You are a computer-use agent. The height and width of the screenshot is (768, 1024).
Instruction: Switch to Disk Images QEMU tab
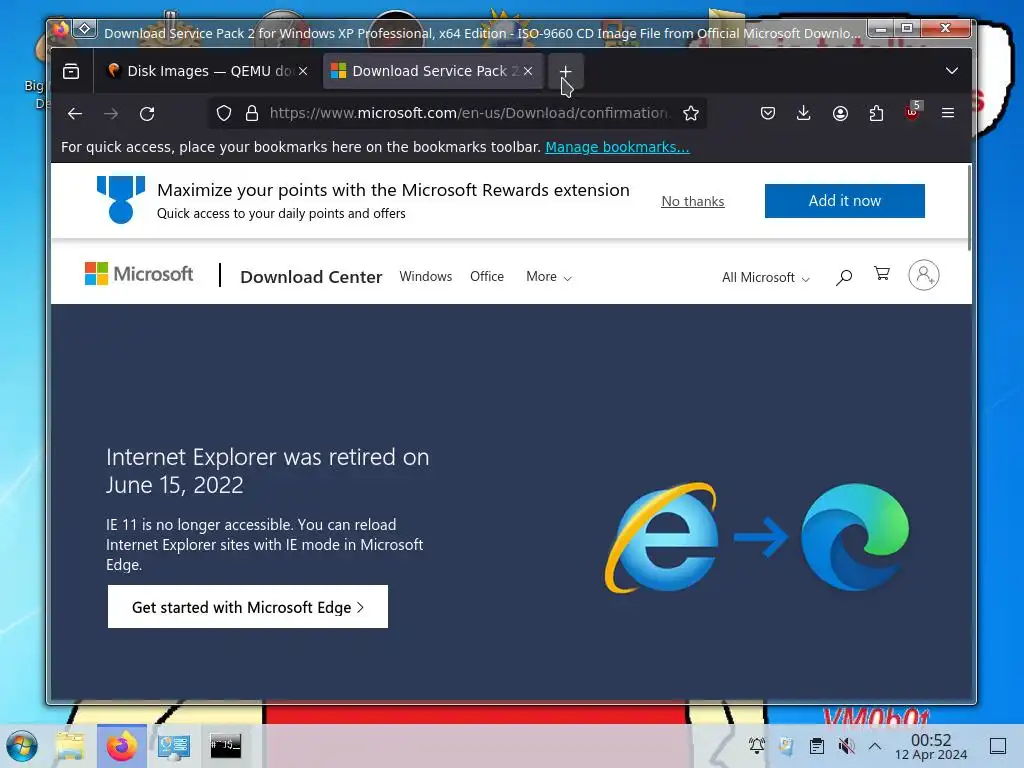pos(206,71)
